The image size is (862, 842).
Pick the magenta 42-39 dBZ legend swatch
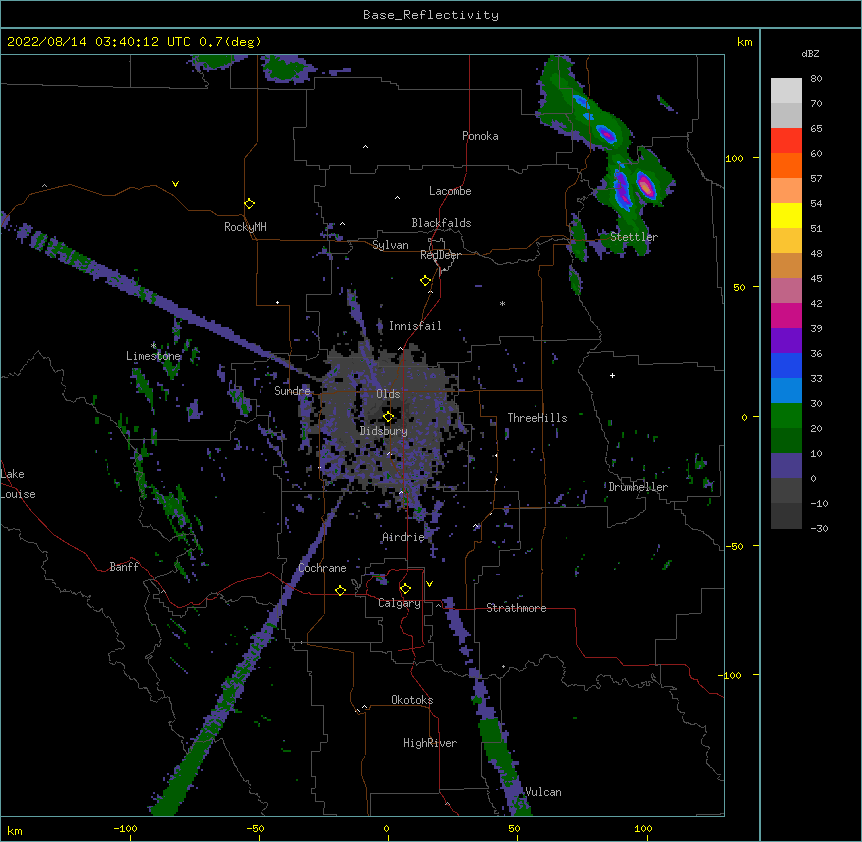(x=786, y=315)
